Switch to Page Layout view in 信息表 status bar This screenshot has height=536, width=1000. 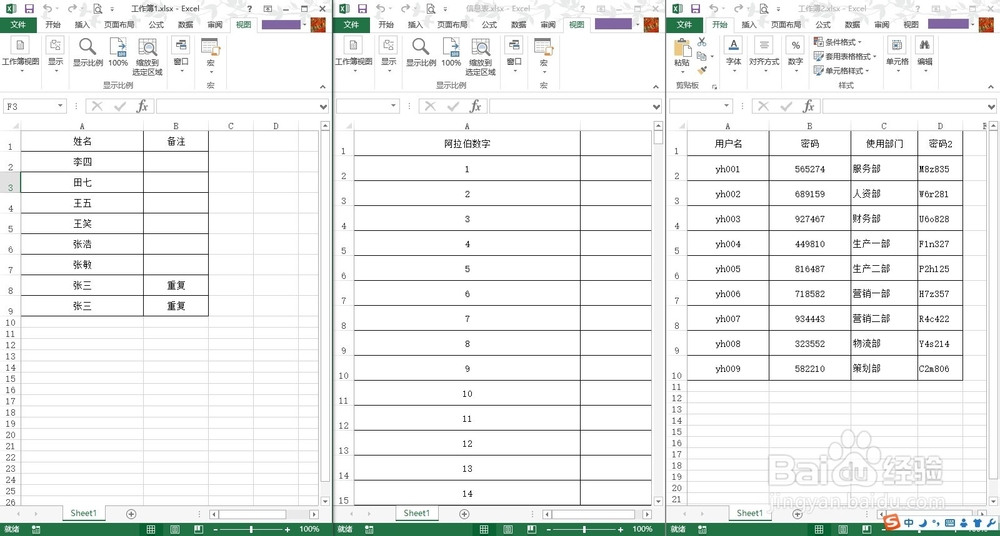(x=508, y=529)
